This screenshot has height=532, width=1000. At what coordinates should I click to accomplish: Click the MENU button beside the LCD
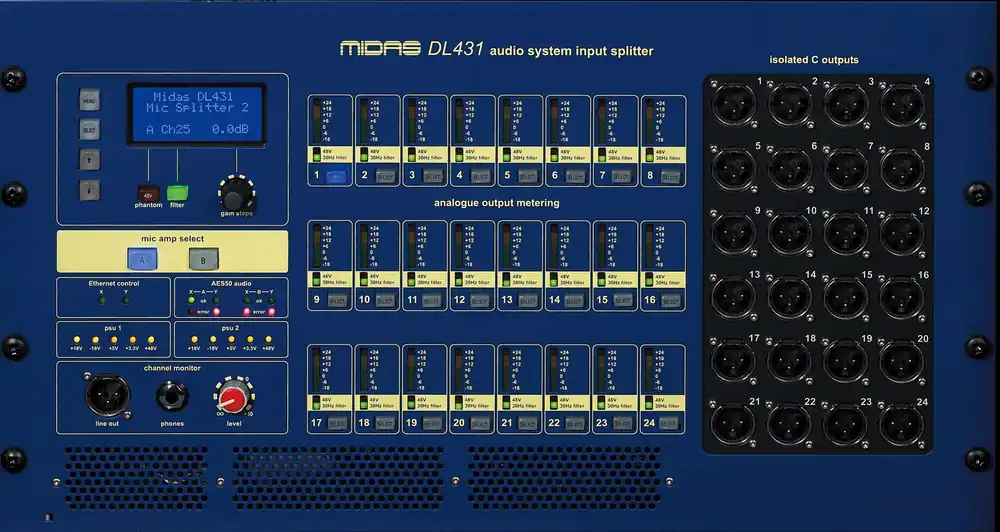(89, 100)
